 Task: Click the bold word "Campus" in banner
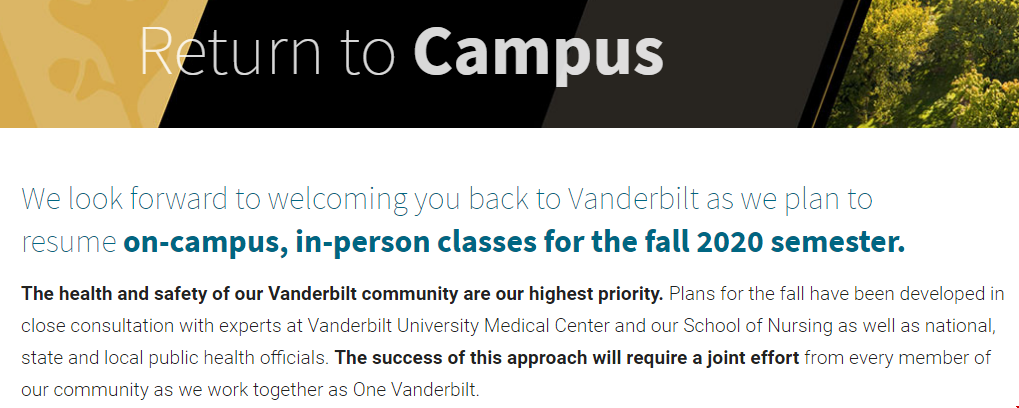(x=538, y=50)
